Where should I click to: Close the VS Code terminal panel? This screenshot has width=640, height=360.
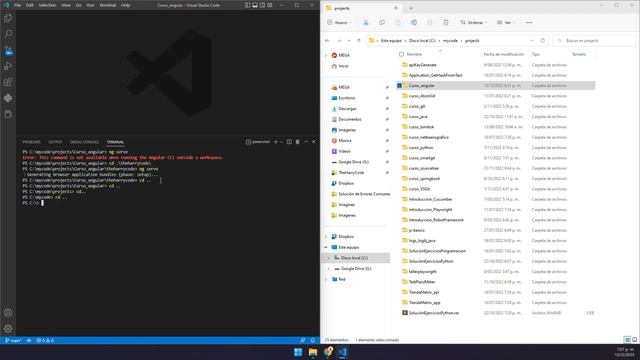point(314,142)
